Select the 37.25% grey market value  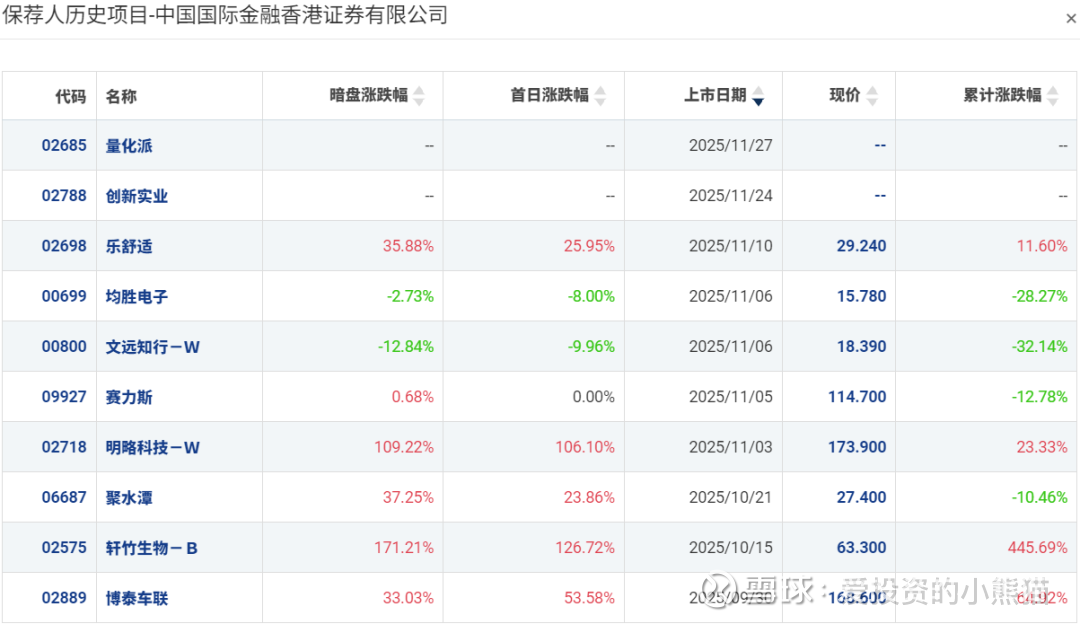click(408, 497)
